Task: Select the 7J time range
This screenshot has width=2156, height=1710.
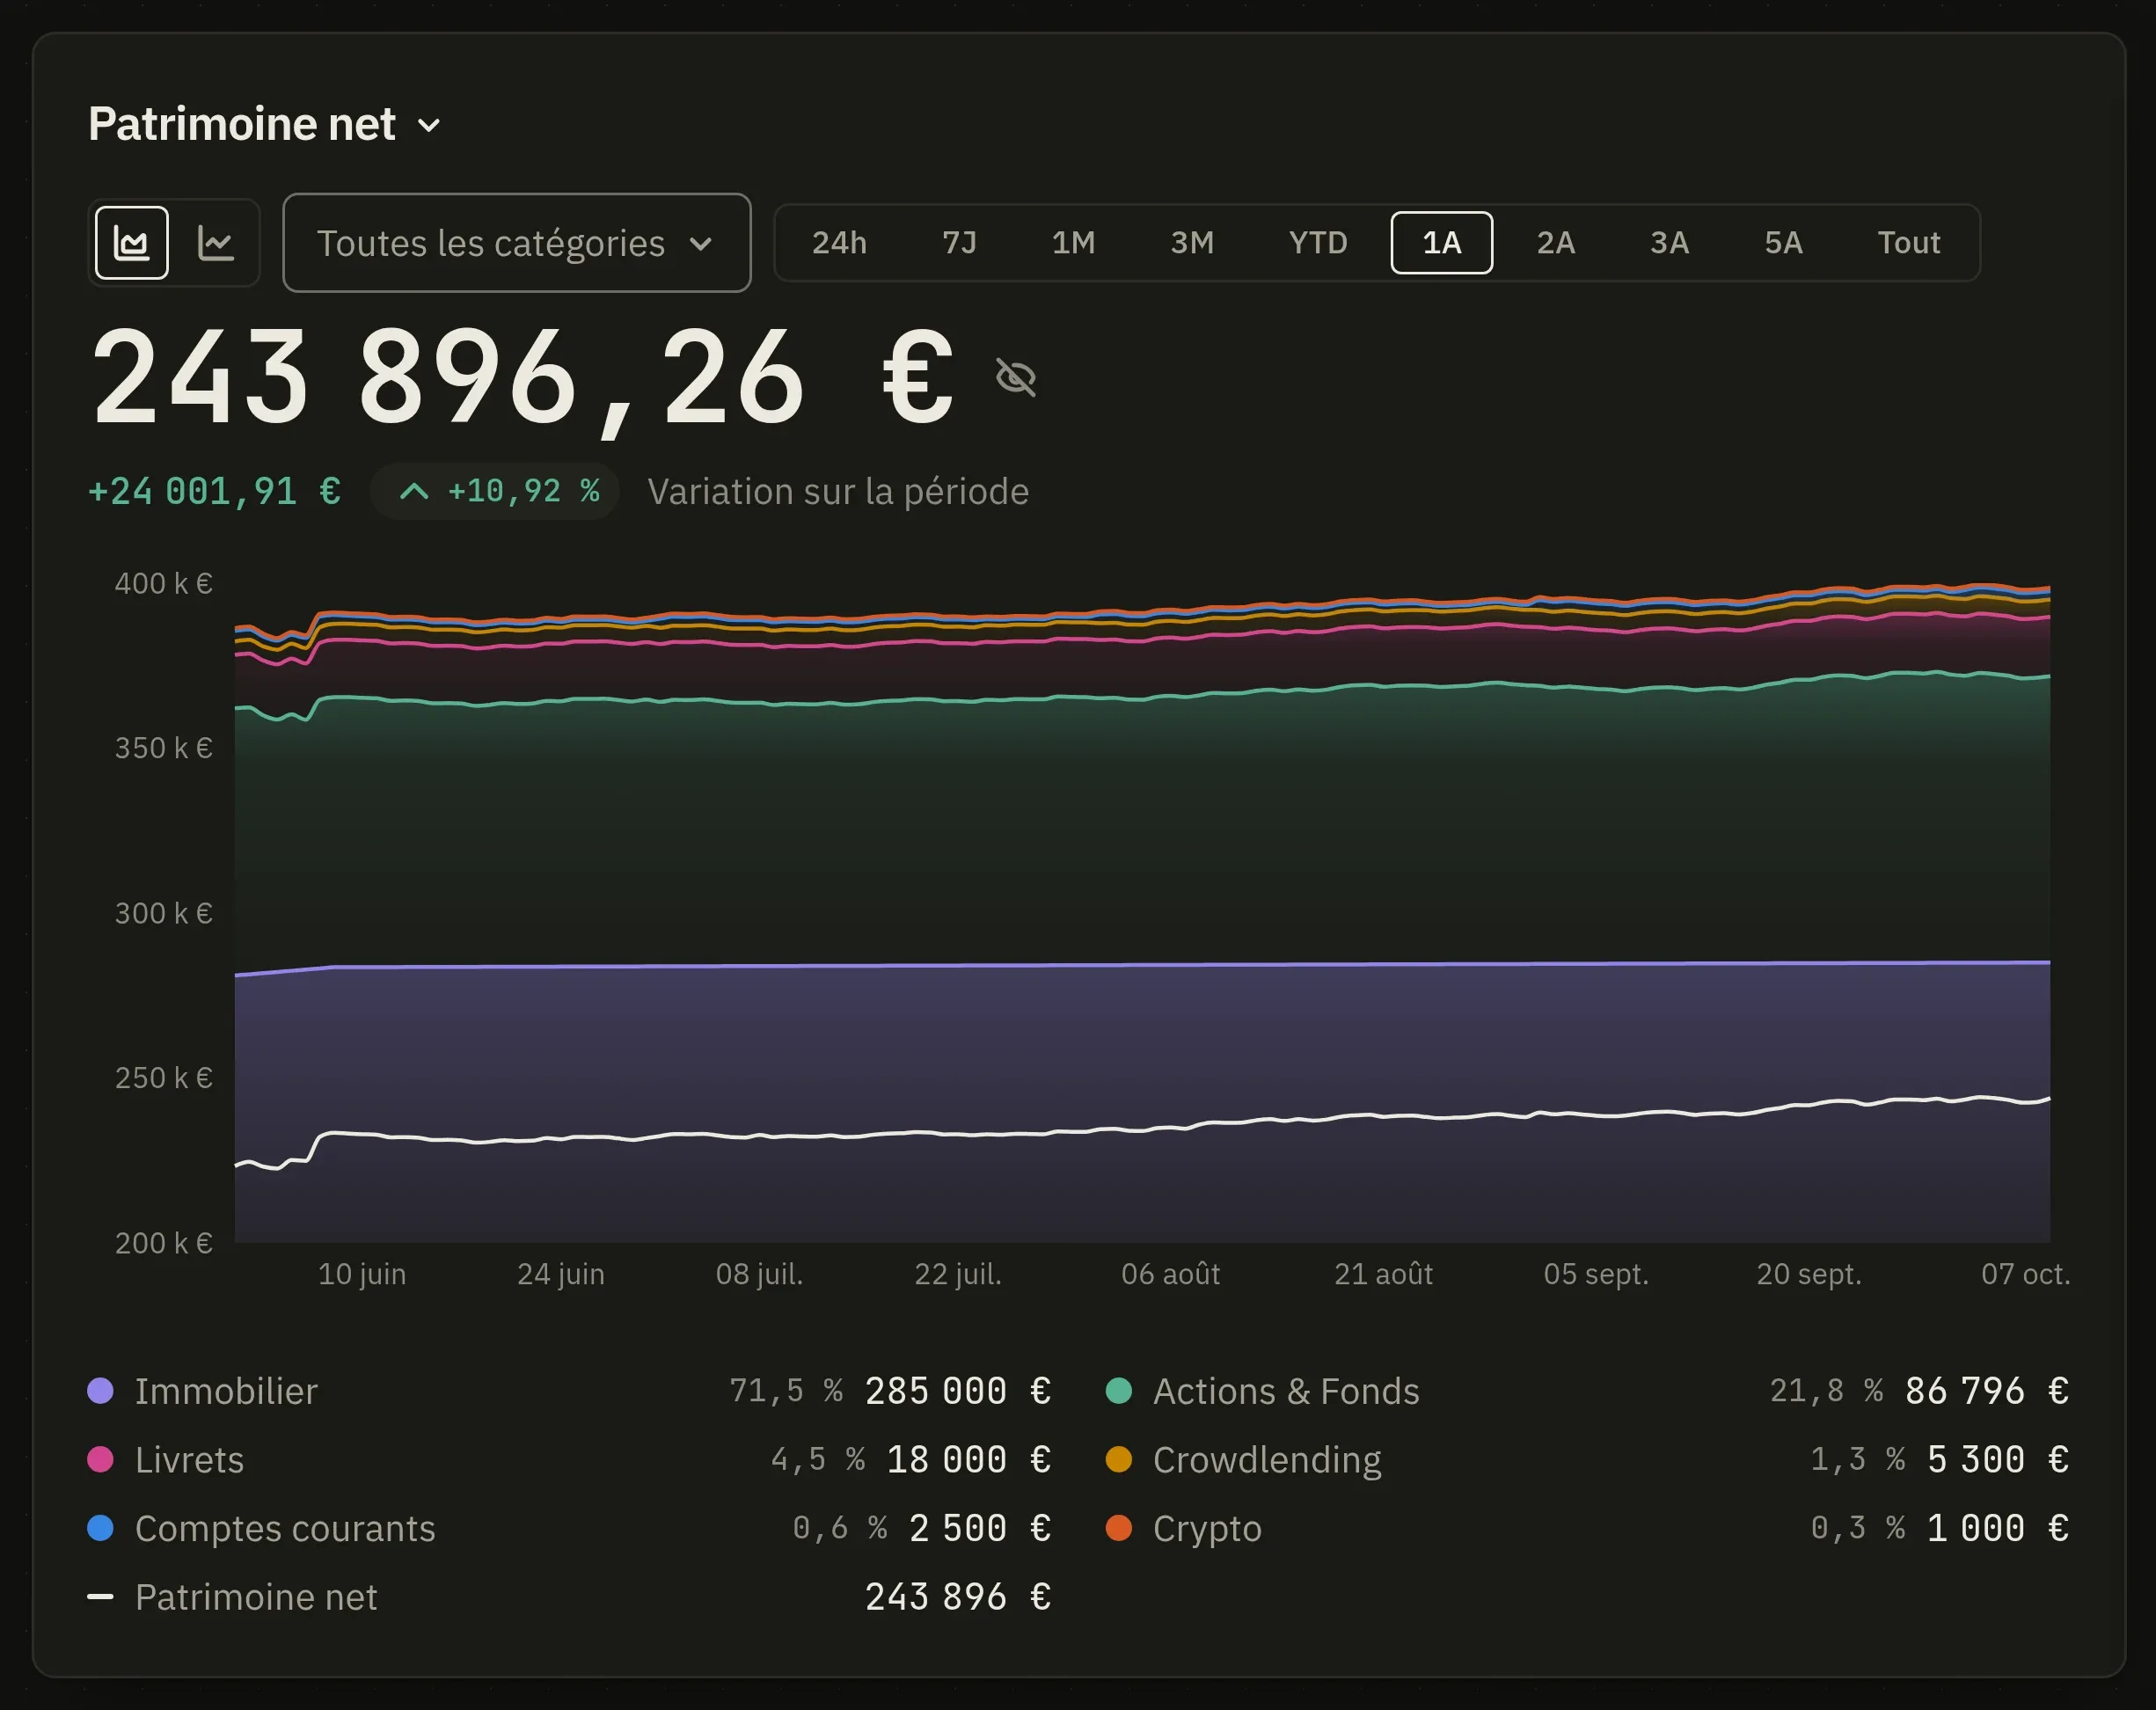Action: tap(959, 243)
